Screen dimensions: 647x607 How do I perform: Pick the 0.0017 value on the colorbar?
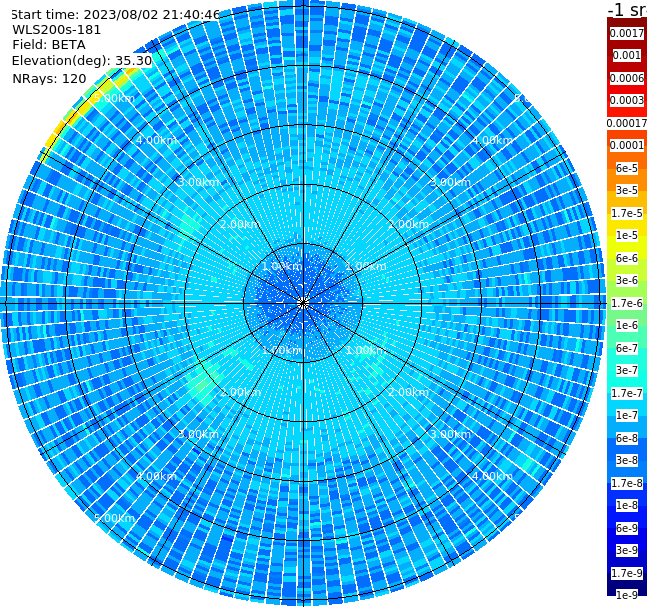tap(627, 33)
